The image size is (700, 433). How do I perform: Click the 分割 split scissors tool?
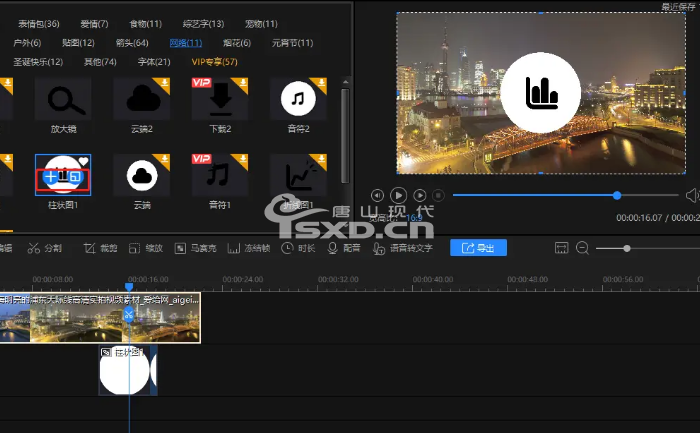click(x=44, y=248)
